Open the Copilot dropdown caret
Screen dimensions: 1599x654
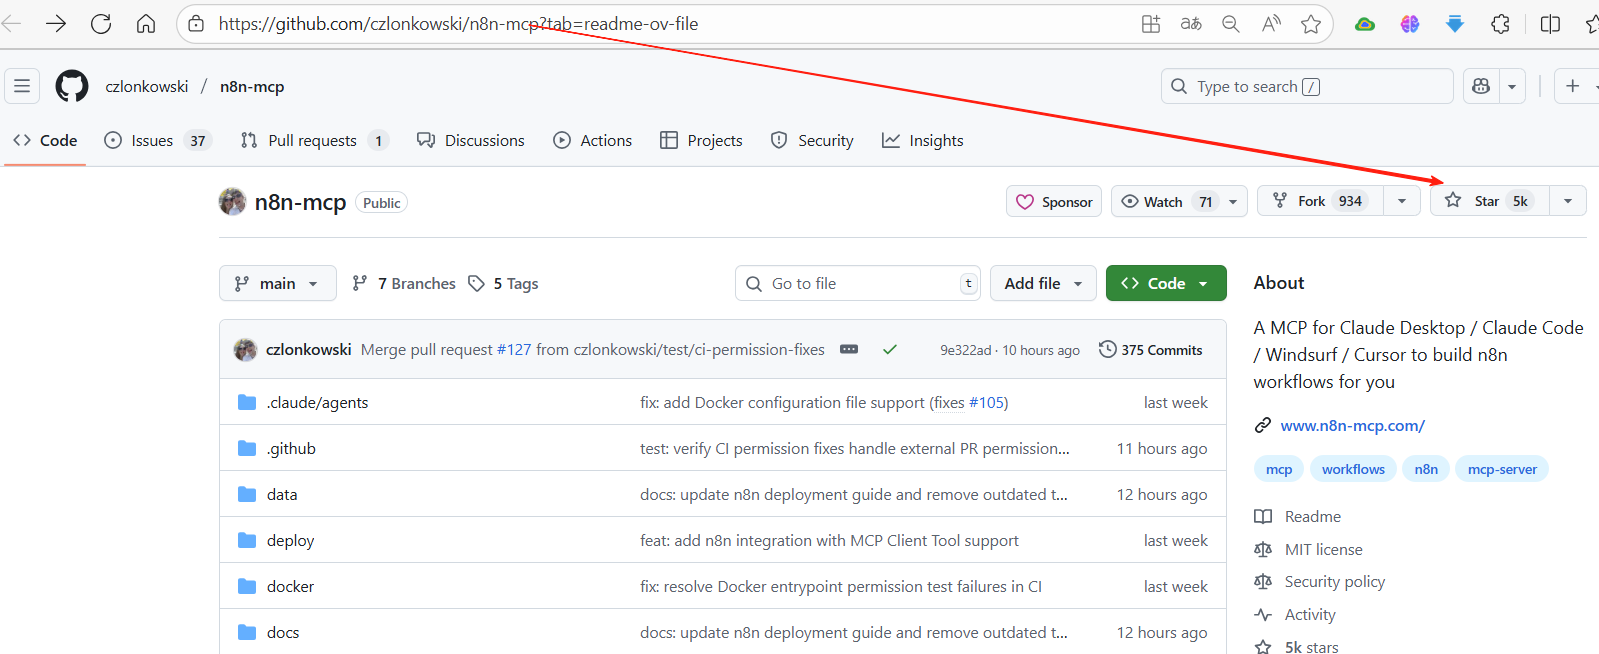[x=1512, y=86]
